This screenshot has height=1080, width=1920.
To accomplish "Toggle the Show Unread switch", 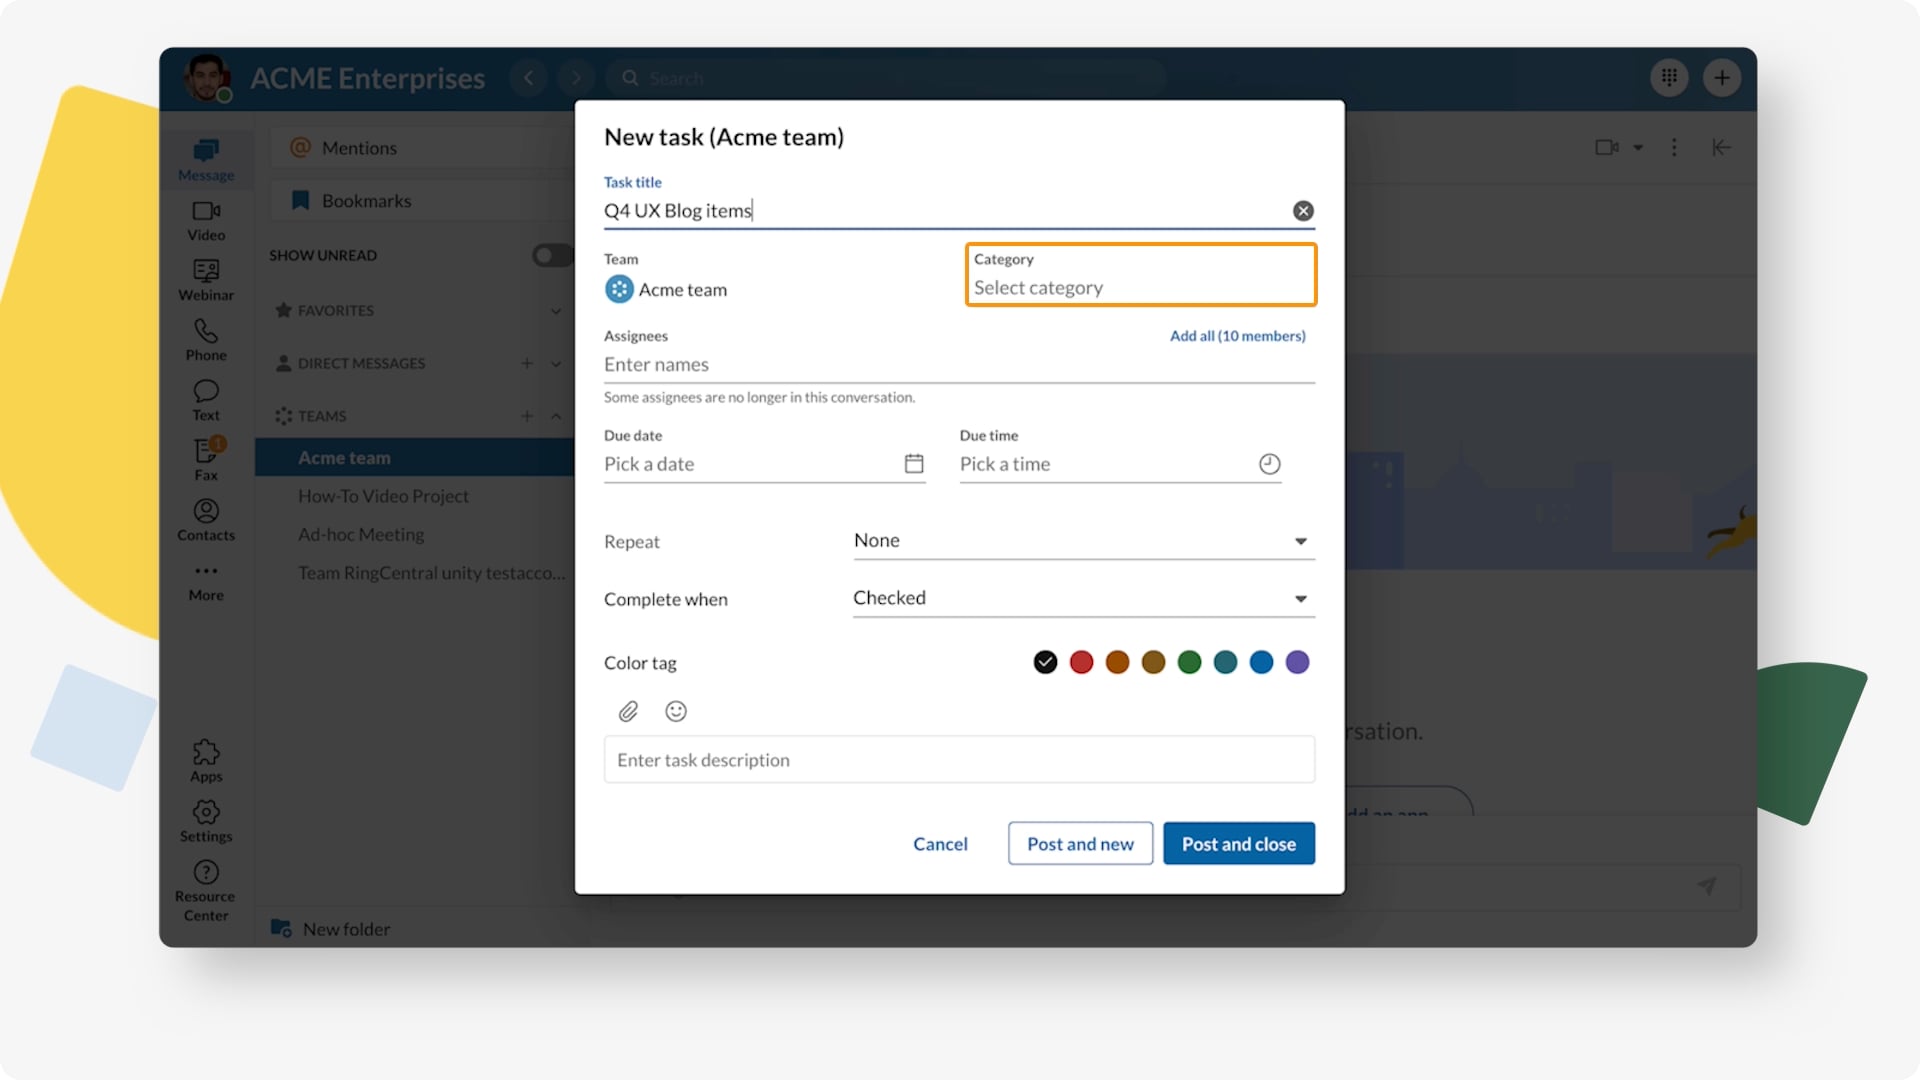I will tap(551, 255).
